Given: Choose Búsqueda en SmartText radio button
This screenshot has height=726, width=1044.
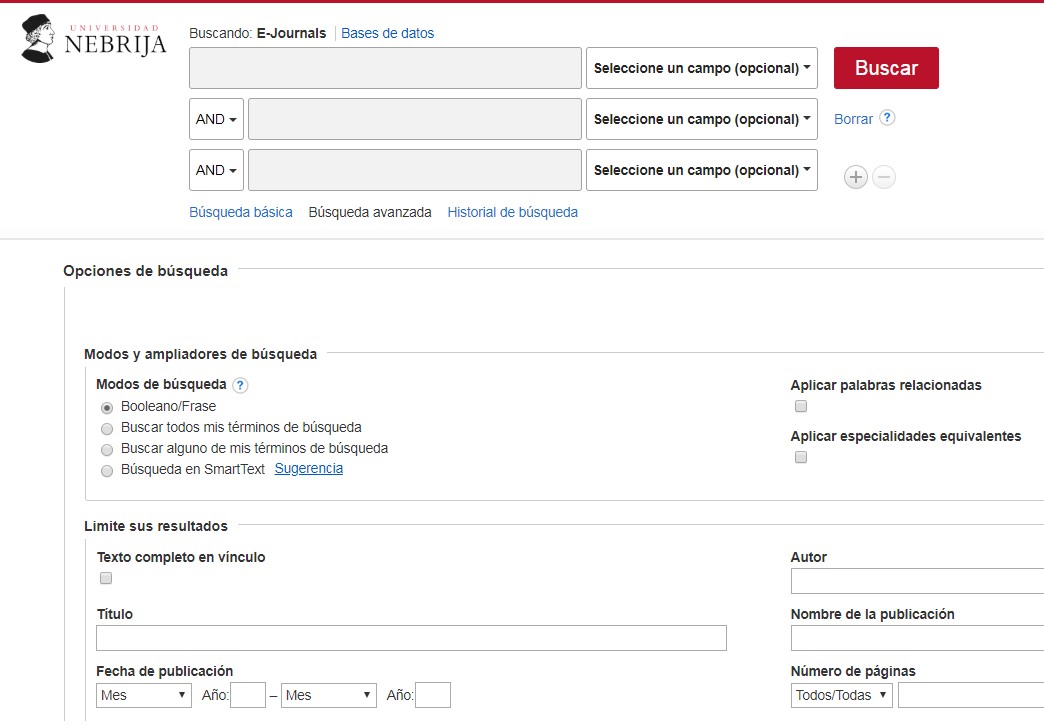Looking at the screenshot, I should pyautogui.click(x=107, y=470).
